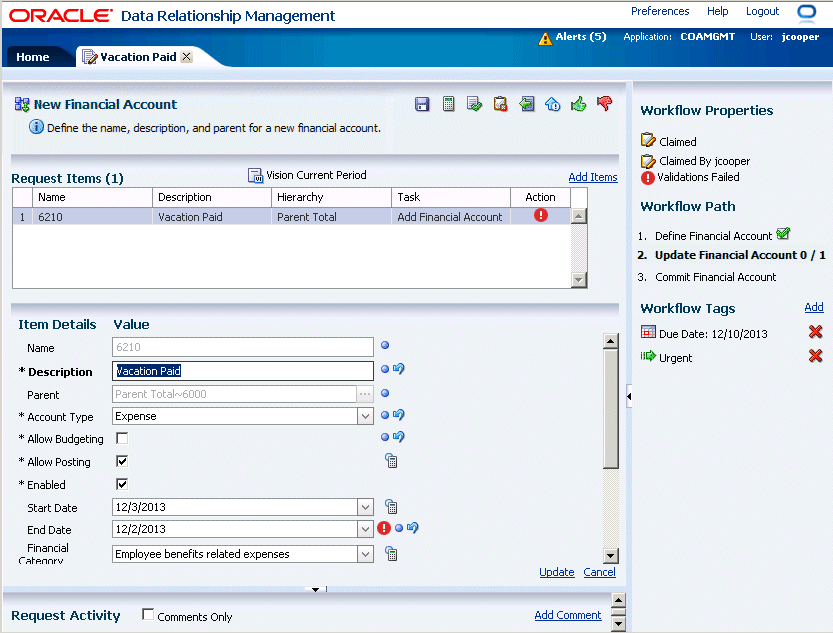
Task: Click undo arrow beside Account Type
Action: pos(399,415)
